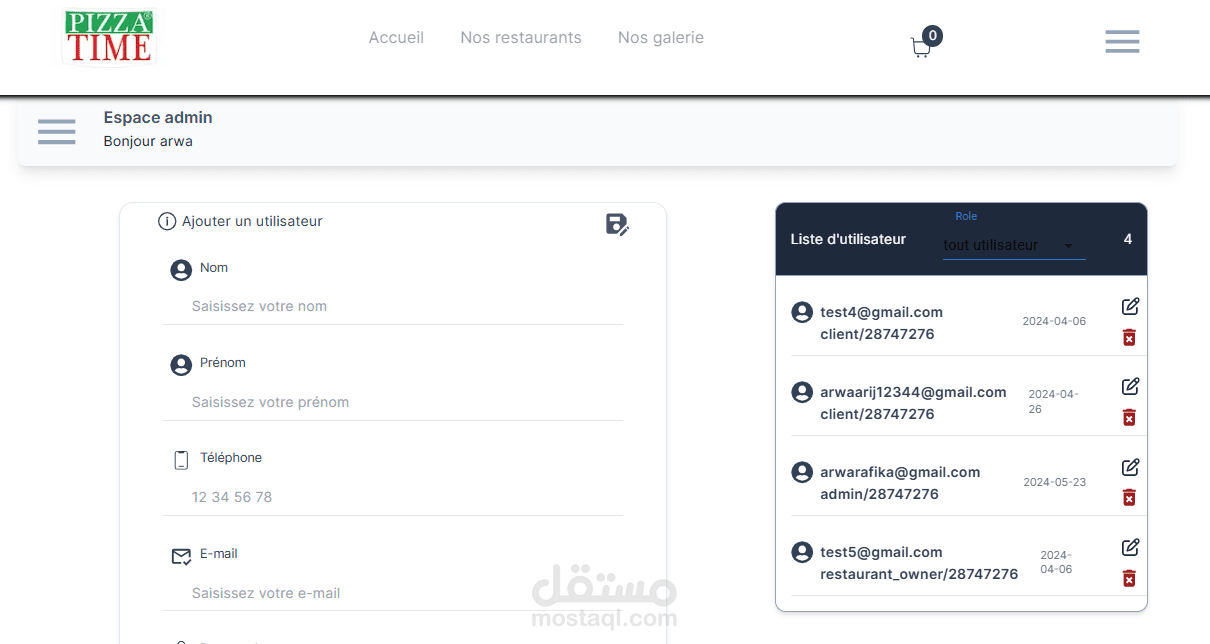Click the text test4@gmail.com

882,312
